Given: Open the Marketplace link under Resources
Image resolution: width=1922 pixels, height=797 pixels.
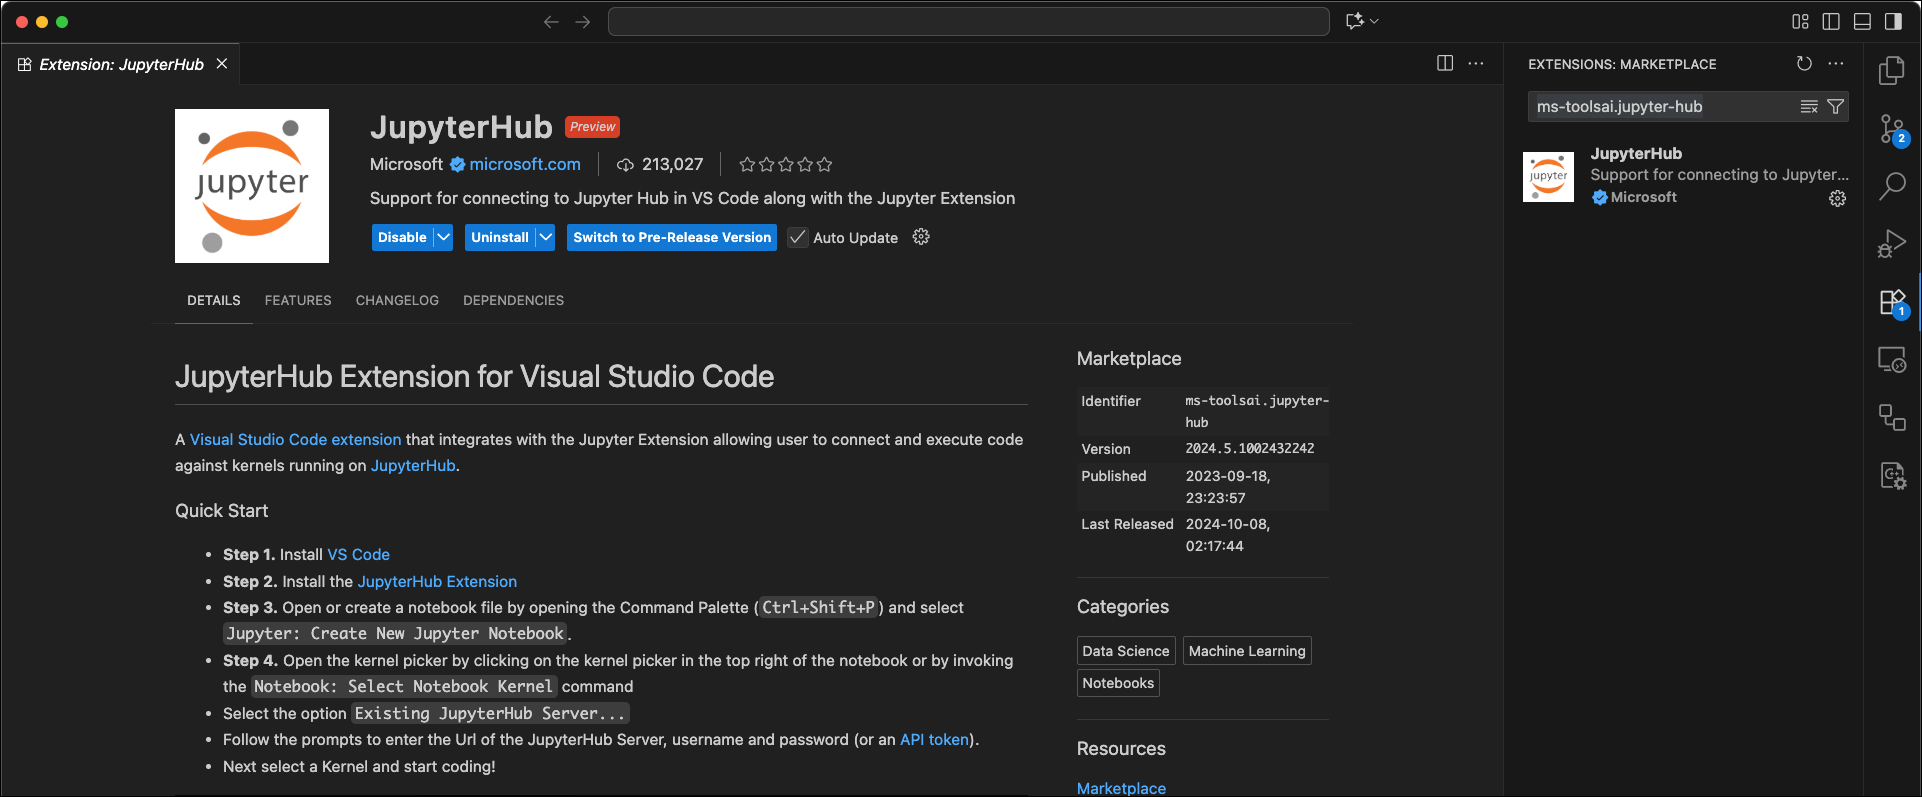Looking at the screenshot, I should [1121, 788].
